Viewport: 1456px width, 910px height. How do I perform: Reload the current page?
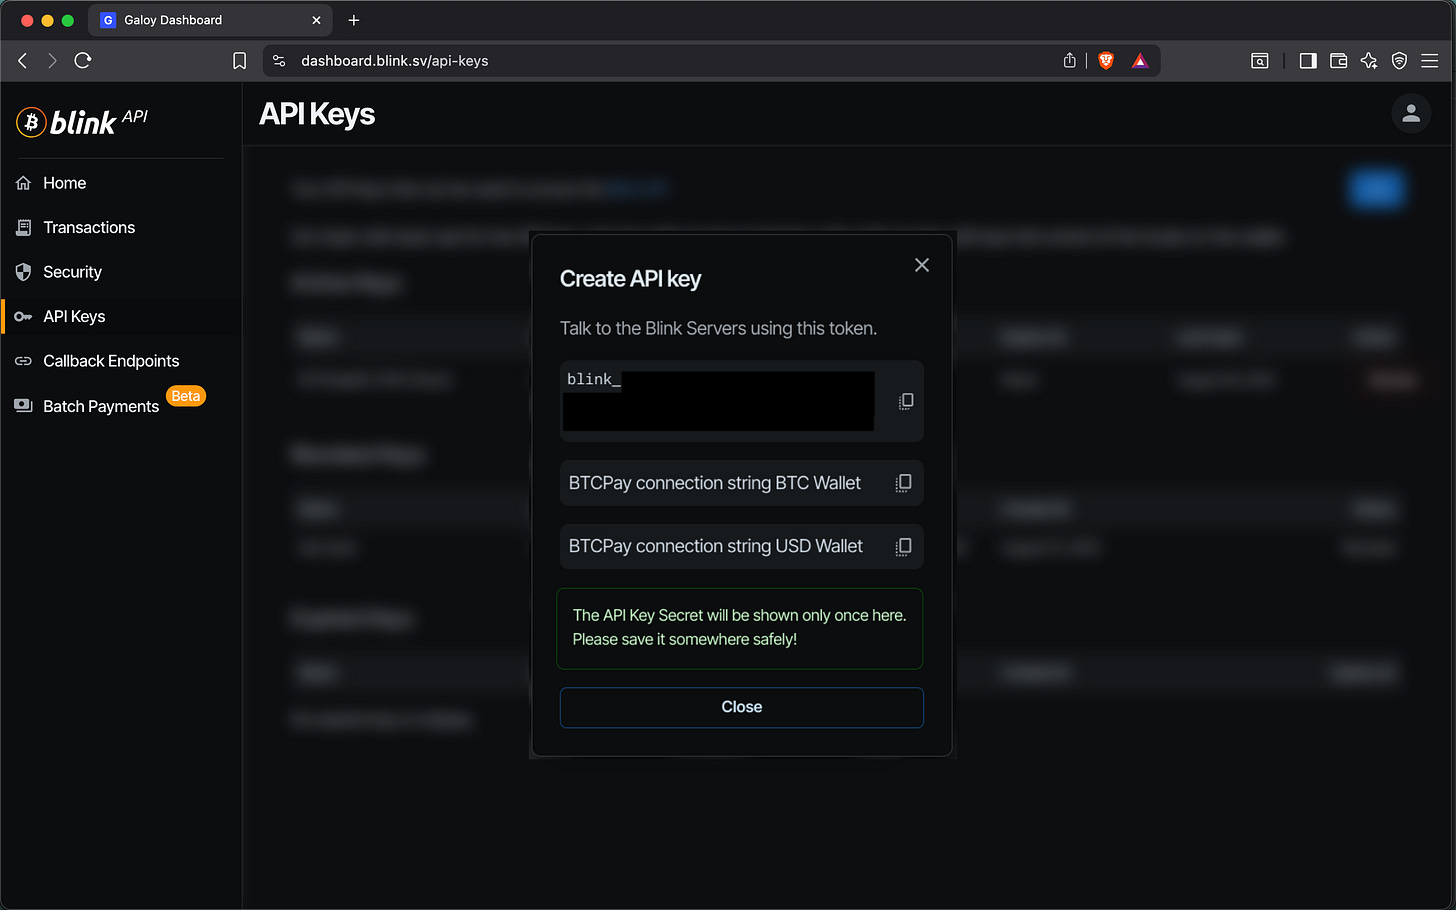tap(83, 61)
